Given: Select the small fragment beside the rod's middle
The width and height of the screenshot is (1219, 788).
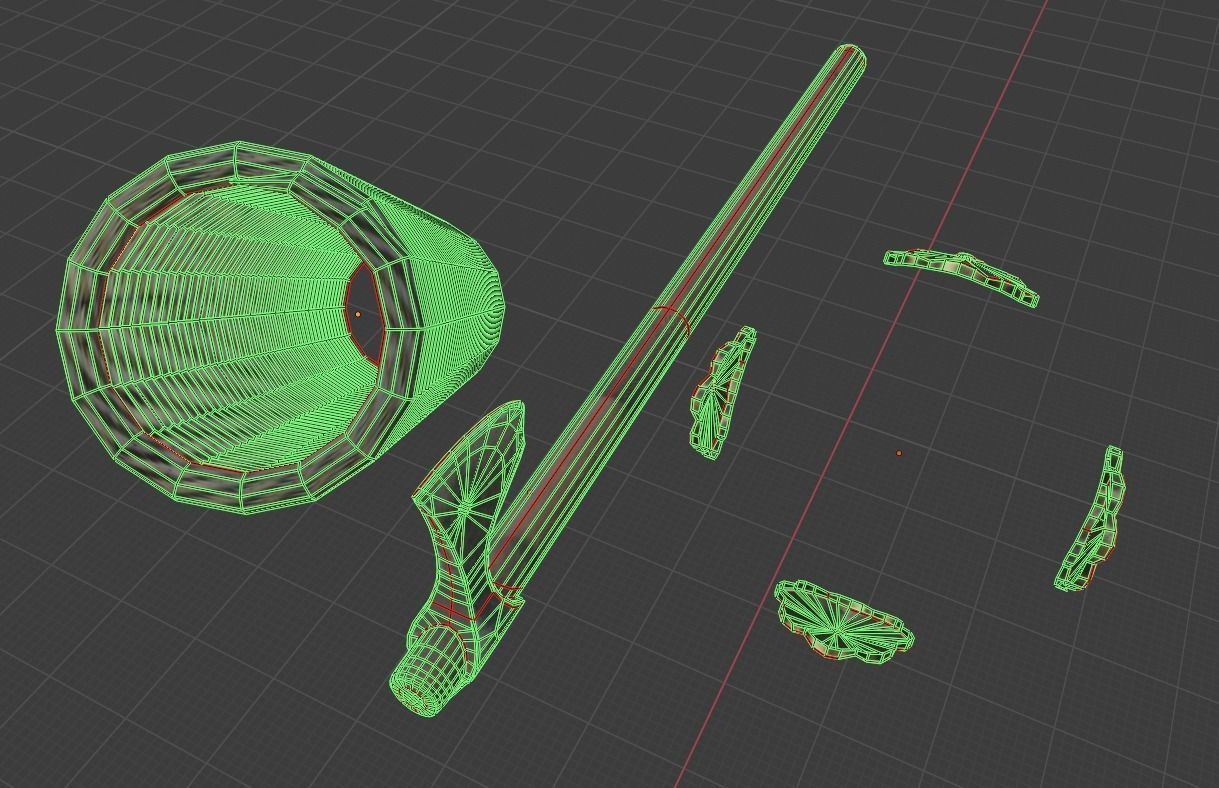Looking at the screenshot, I should tap(721, 394).
